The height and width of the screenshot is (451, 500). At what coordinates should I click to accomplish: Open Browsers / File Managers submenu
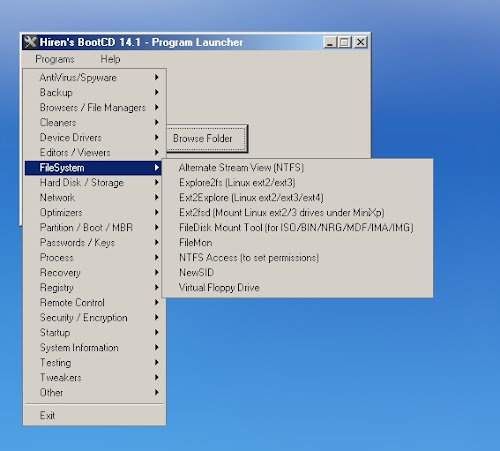[x=93, y=107]
